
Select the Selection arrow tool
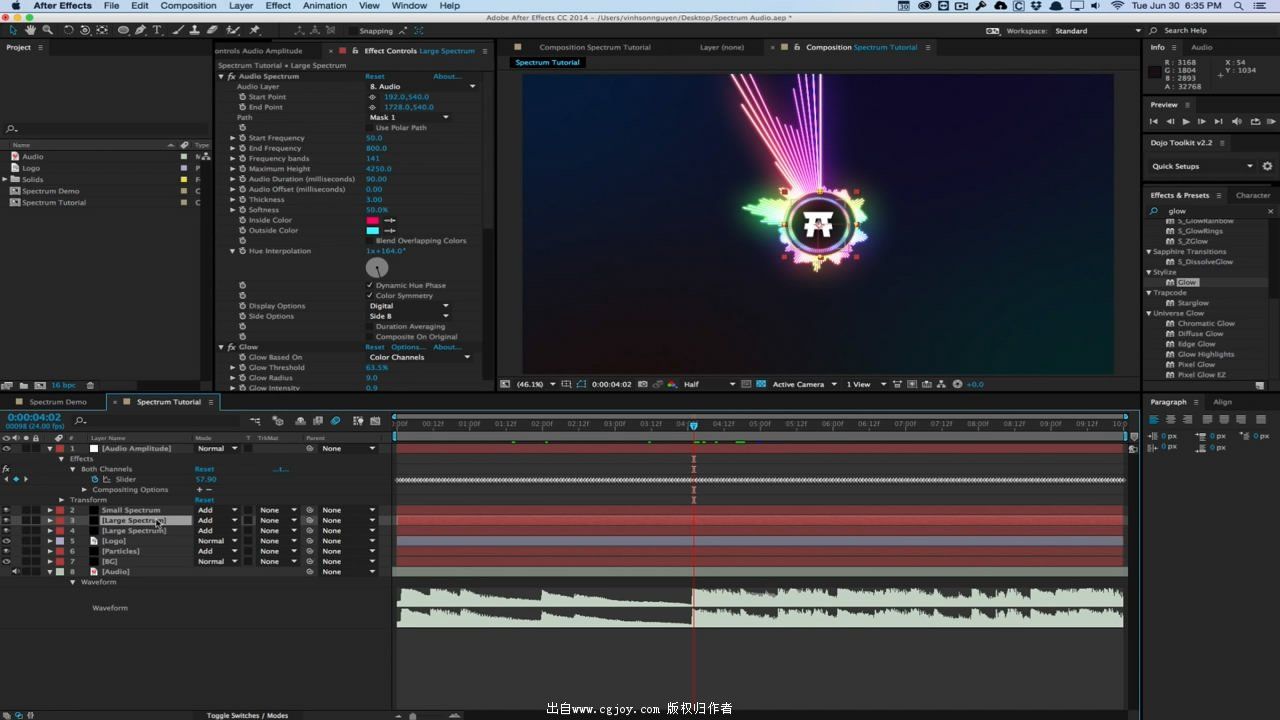click(13, 30)
